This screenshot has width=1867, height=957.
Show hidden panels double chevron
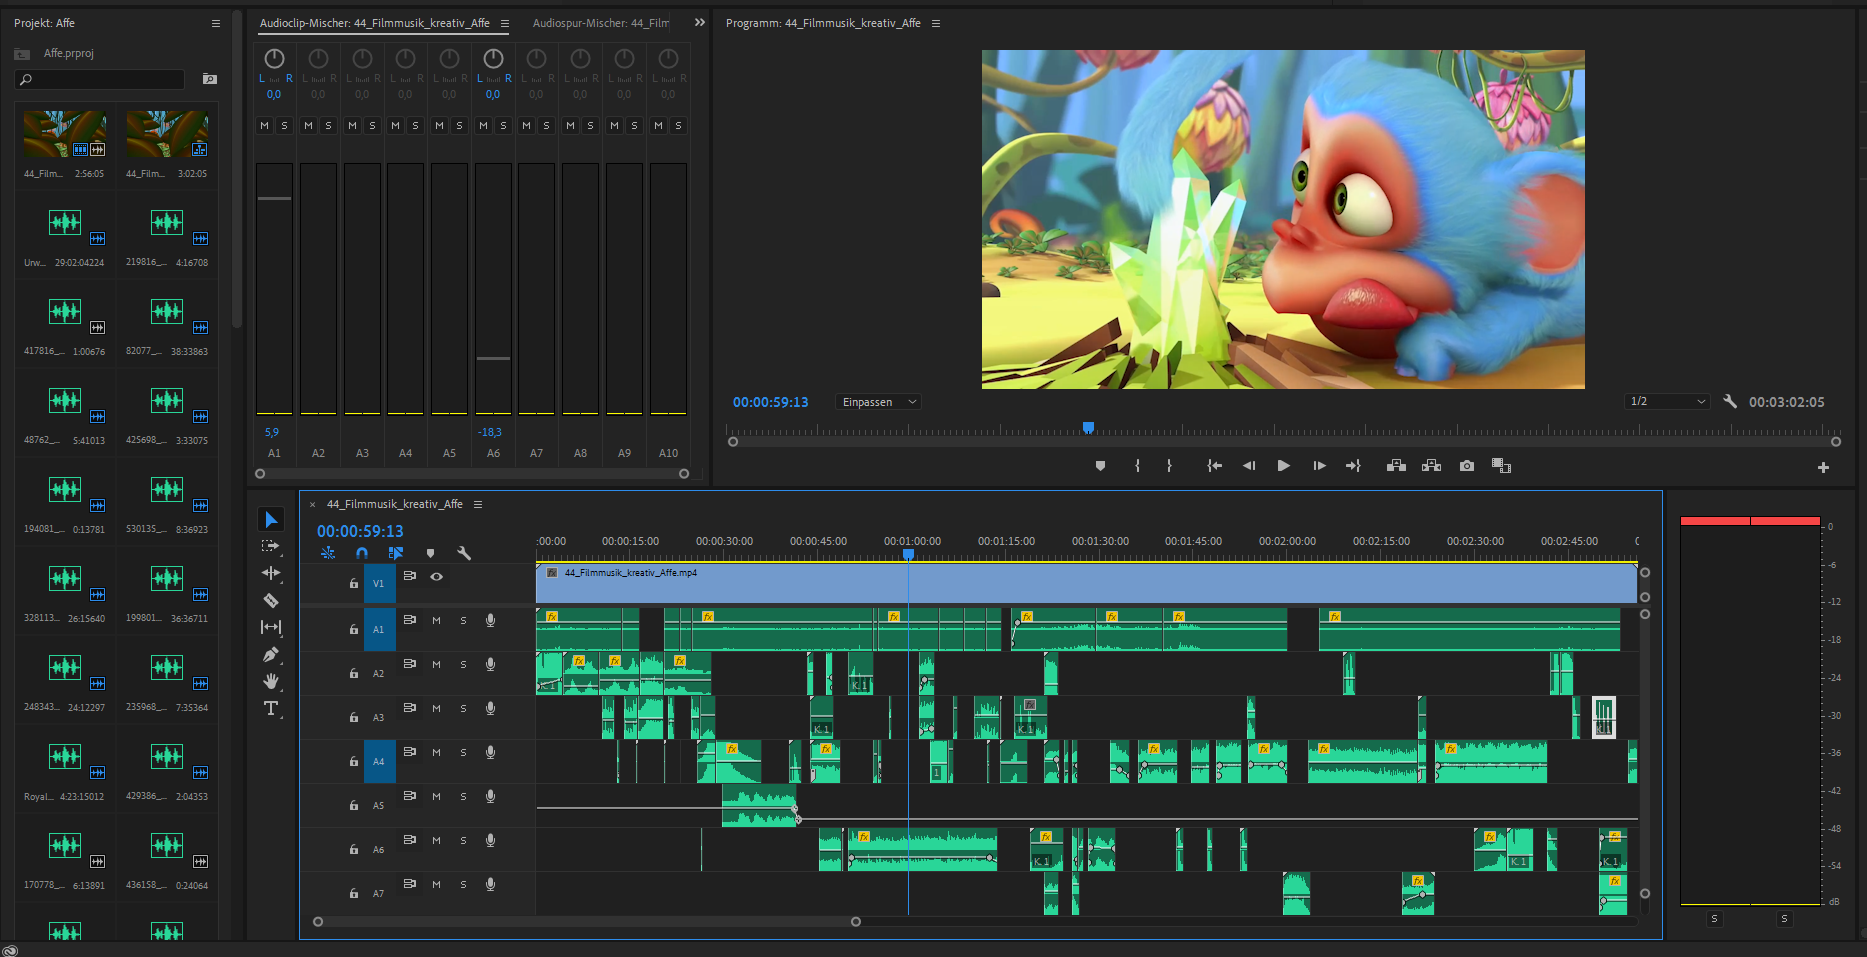(x=699, y=22)
